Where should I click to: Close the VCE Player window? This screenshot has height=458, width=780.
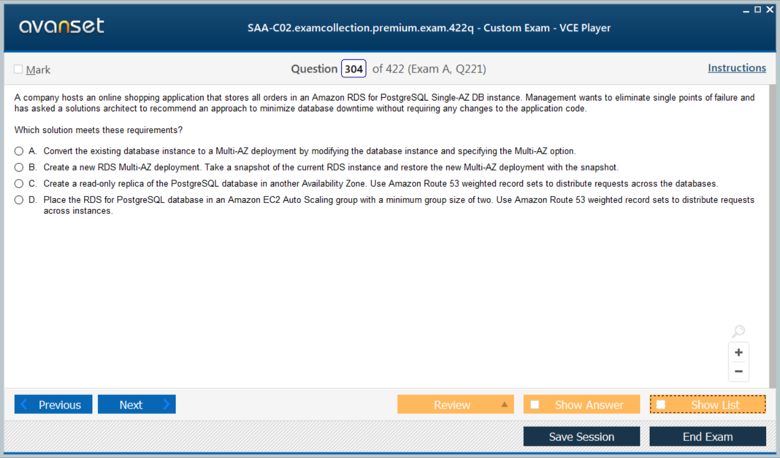click(770, 9)
